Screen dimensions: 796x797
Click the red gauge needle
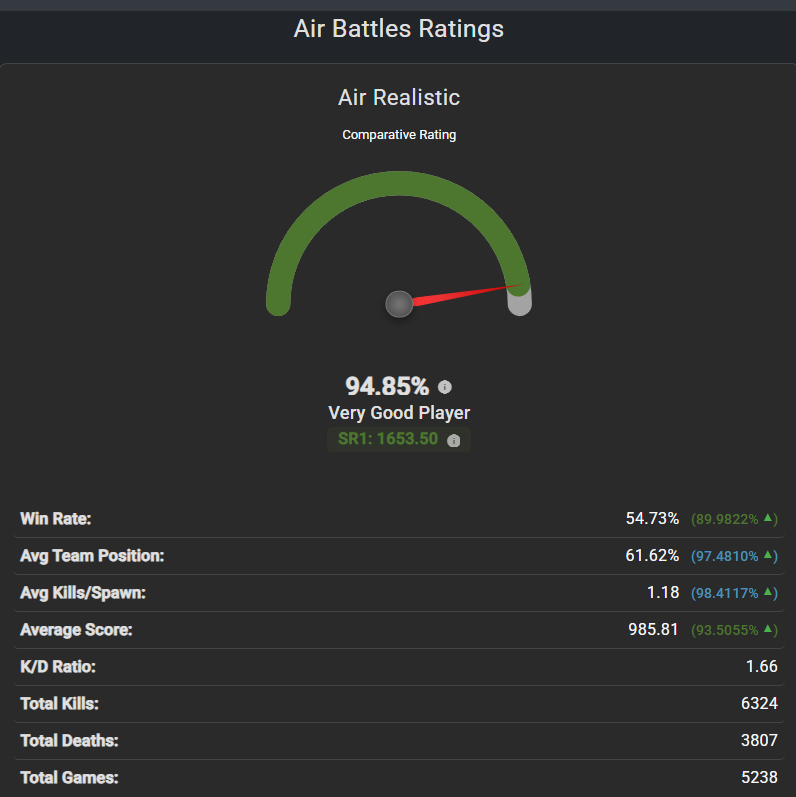pyautogui.click(x=468, y=295)
